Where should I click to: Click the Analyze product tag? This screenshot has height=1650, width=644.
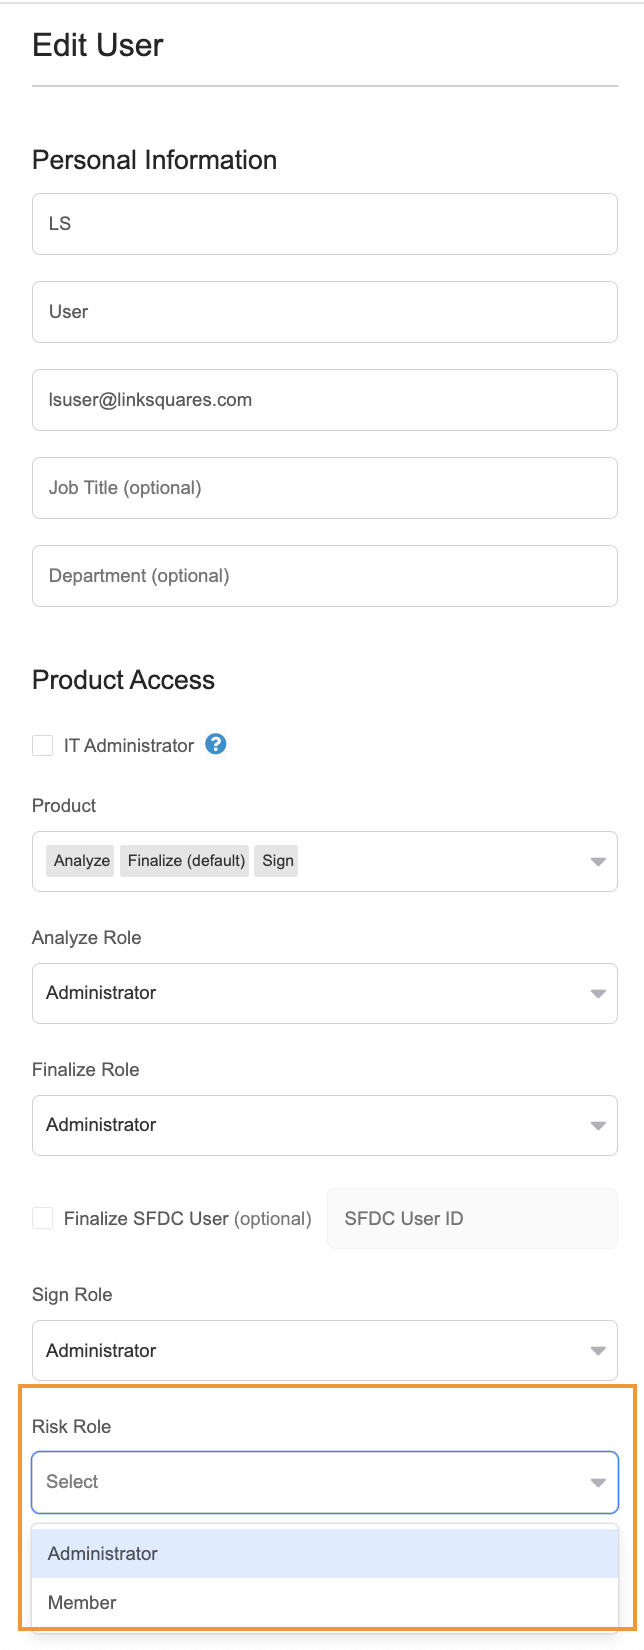tap(82, 861)
